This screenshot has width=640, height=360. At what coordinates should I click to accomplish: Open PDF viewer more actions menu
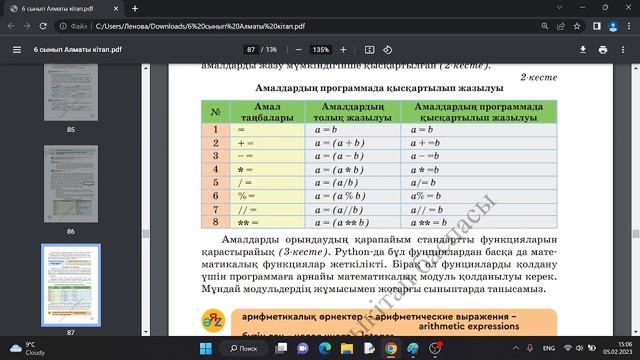(623, 50)
